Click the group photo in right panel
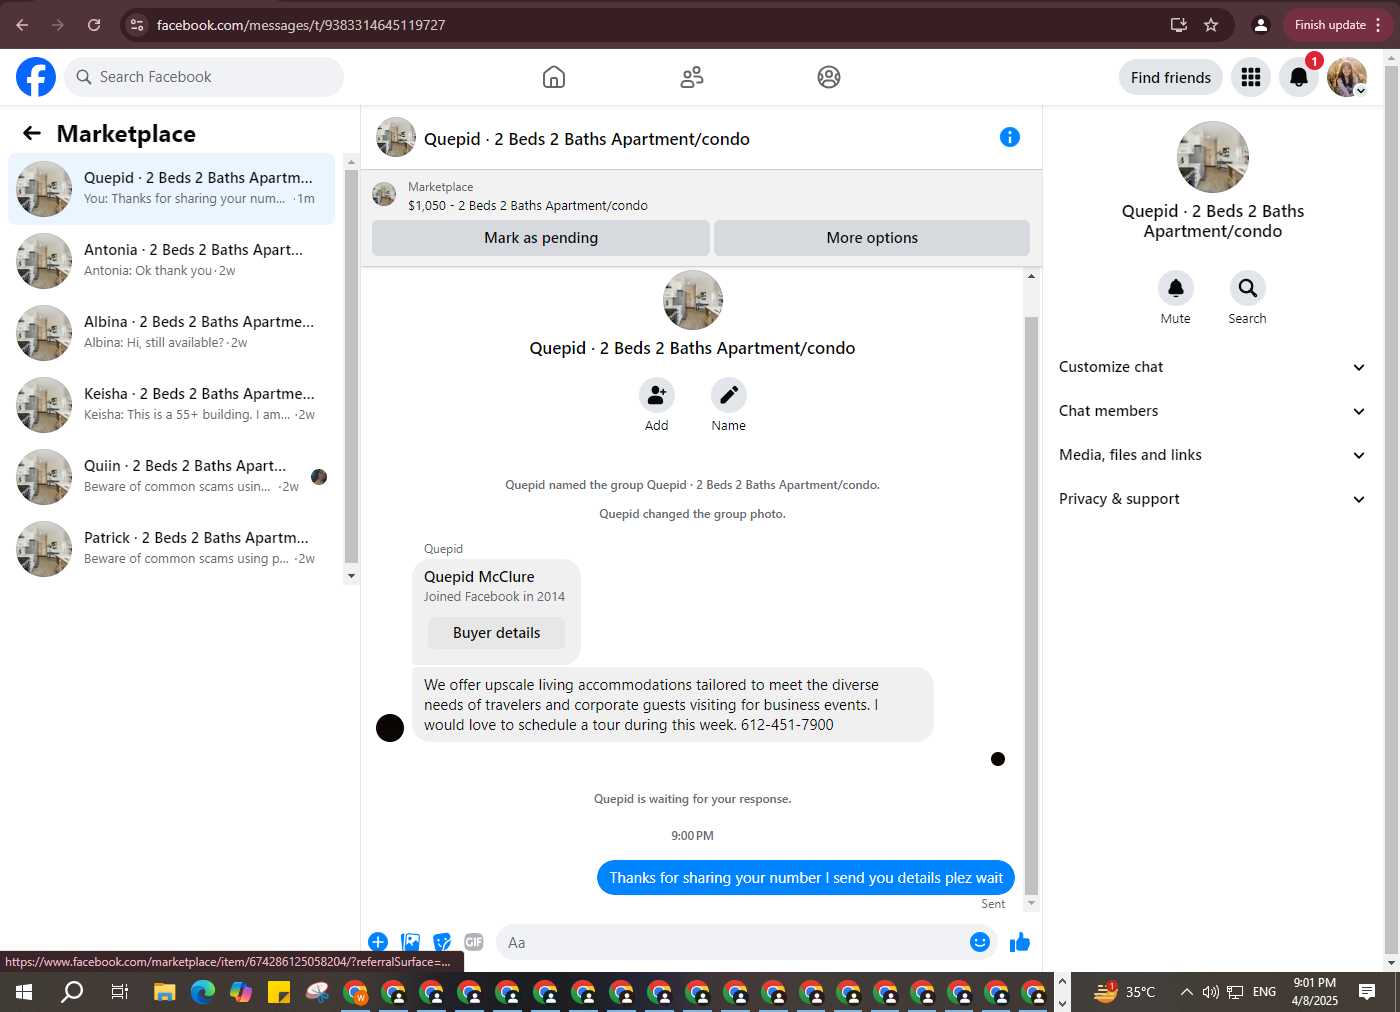The image size is (1400, 1012). pyautogui.click(x=1213, y=157)
